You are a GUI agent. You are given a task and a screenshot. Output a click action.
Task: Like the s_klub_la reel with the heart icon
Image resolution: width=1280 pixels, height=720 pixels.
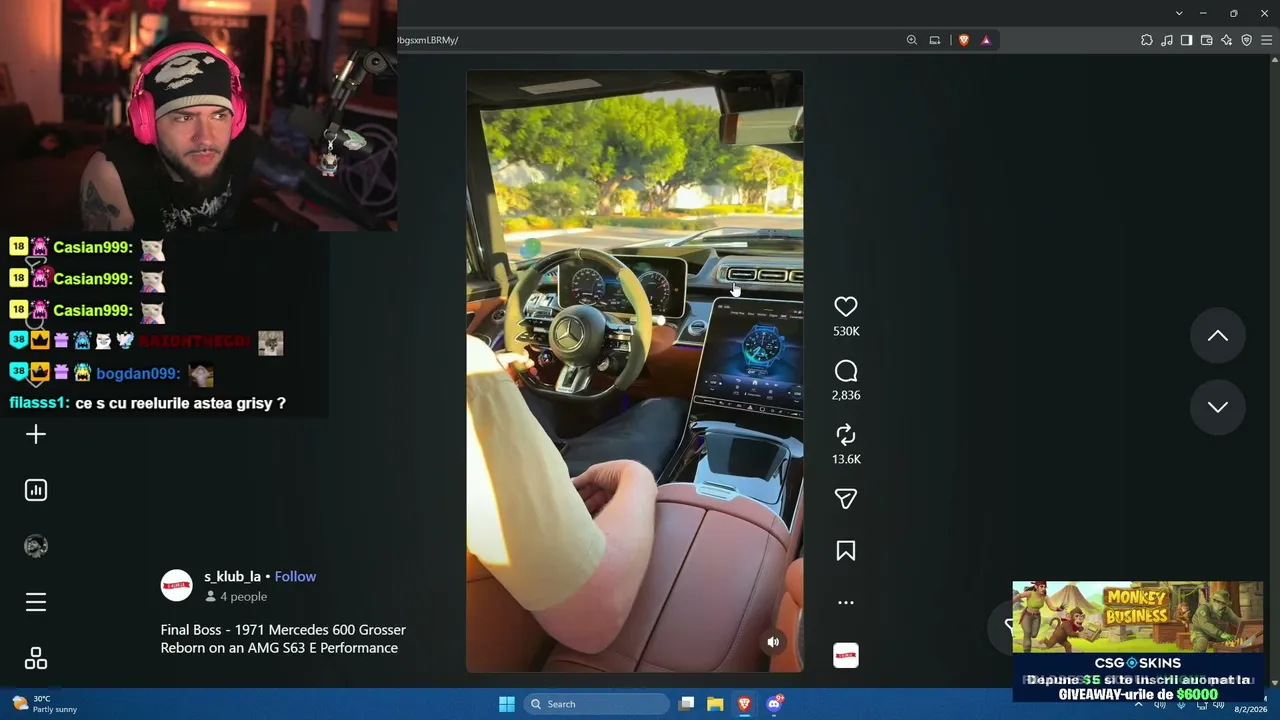846,307
